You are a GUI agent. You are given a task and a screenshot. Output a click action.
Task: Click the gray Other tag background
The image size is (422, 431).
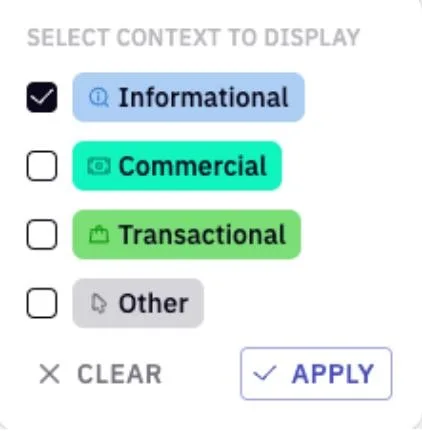(138, 303)
